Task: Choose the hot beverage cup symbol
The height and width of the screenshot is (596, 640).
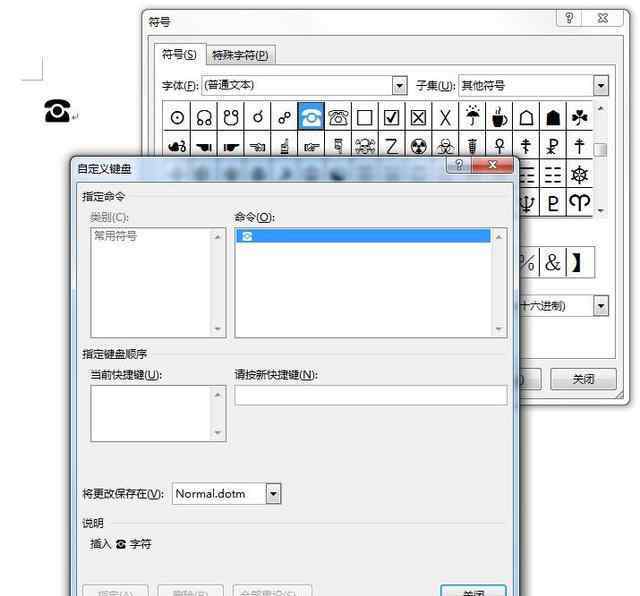Action: (x=500, y=118)
